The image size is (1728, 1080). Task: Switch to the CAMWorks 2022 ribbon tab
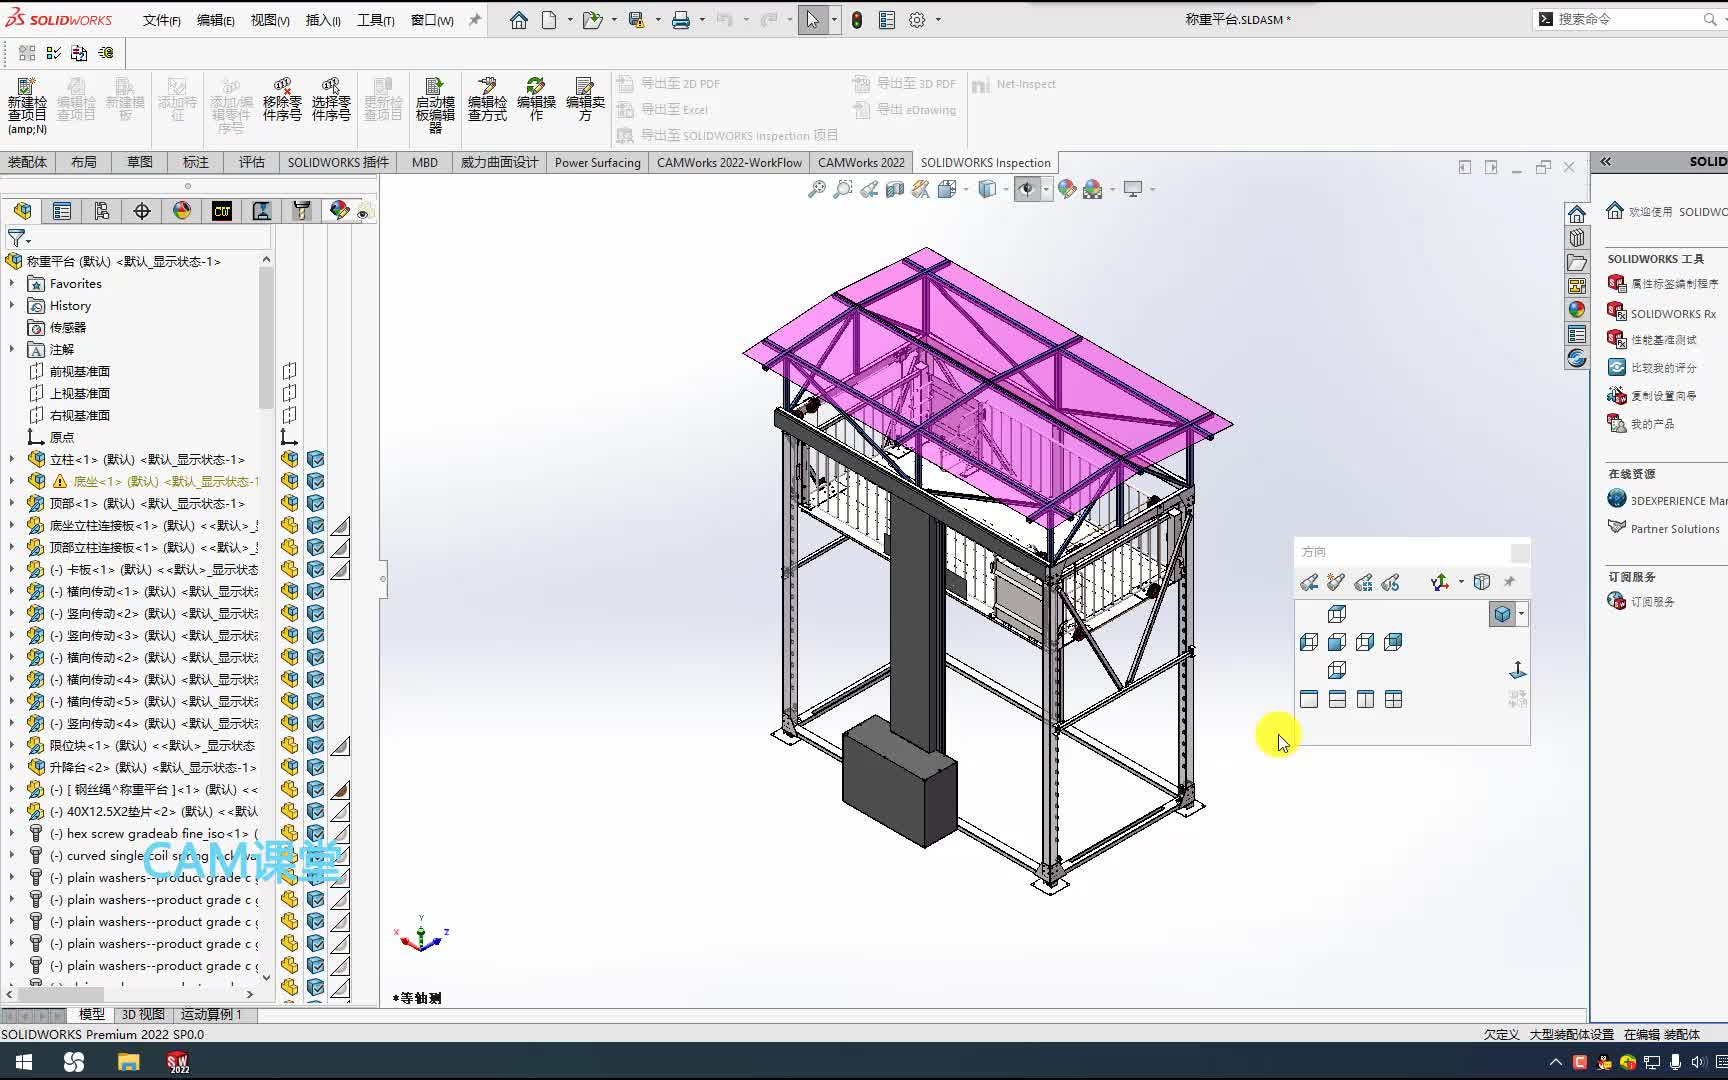861,162
